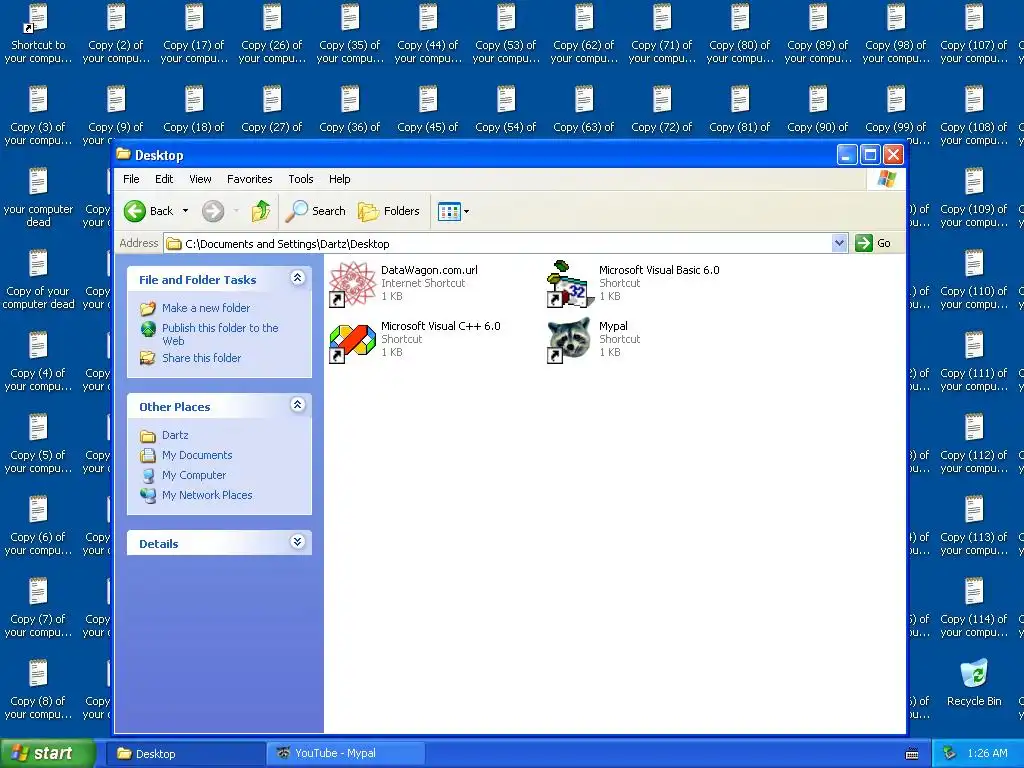Click the system tray icon beside the clock
This screenshot has width=1024, height=768.
pyautogui.click(x=950, y=754)
